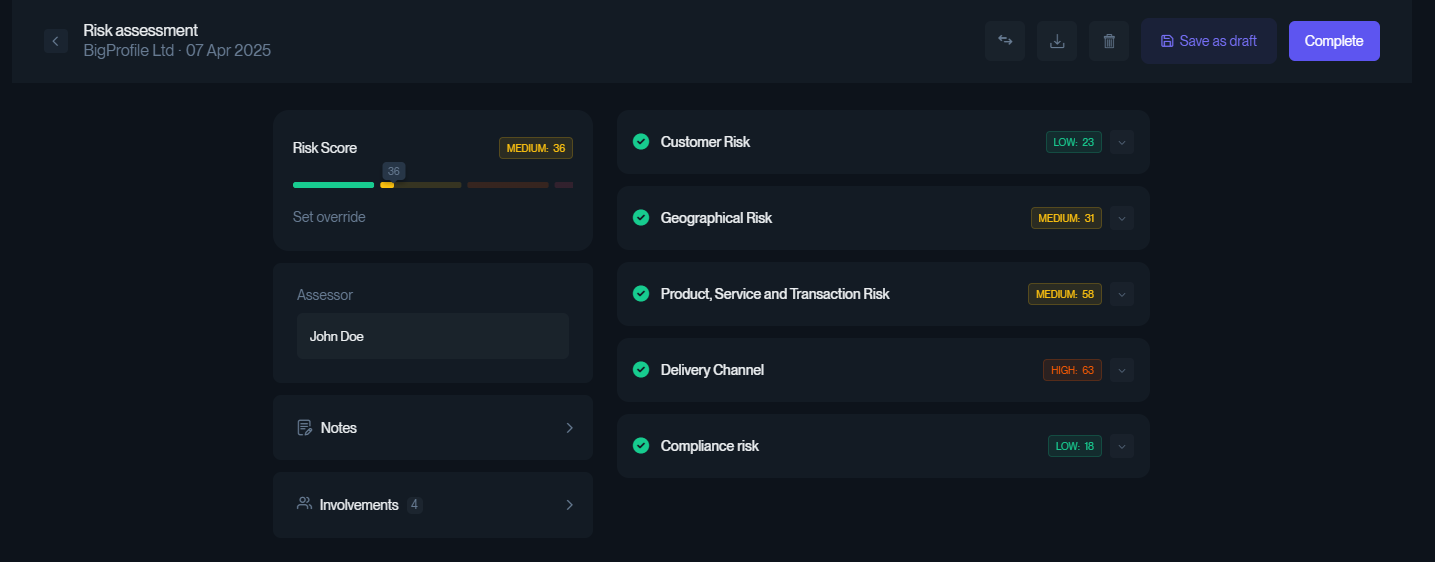
Task: Click the Involvements people icon
Action: tap(305, 504)
